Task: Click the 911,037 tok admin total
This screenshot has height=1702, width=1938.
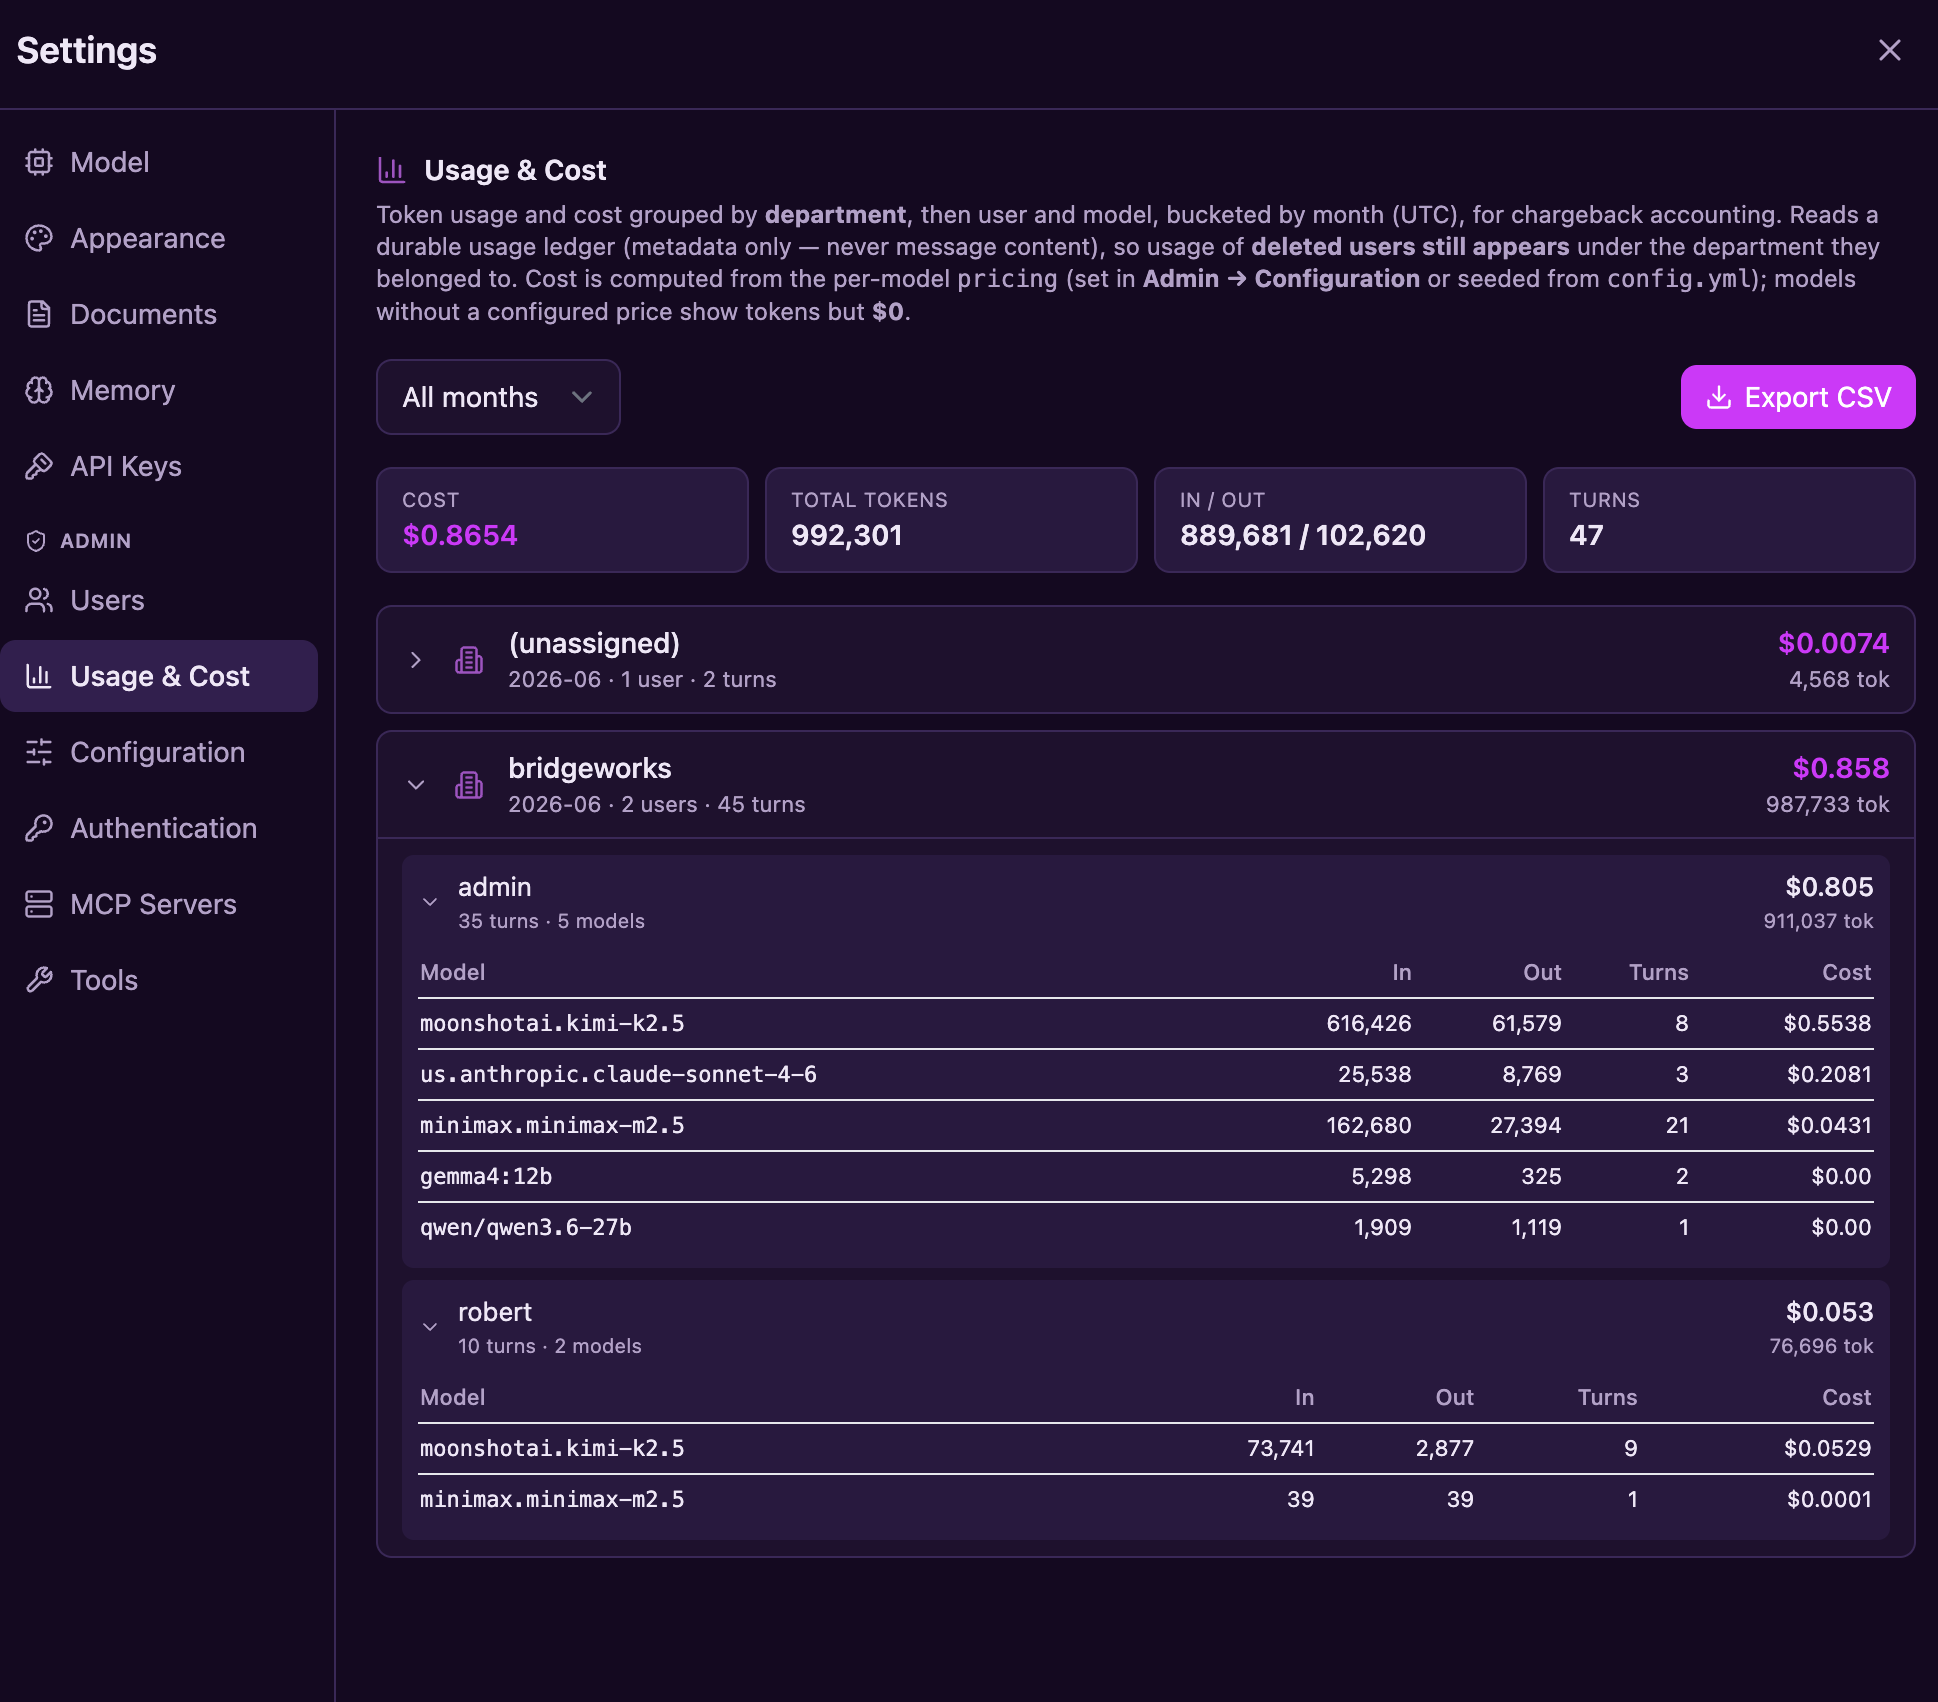Action: tap(1818, 921)
